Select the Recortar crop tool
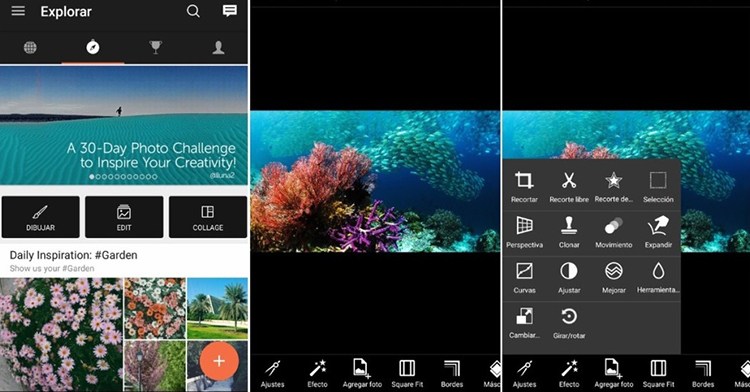The width and height of the screenshot is (750, 392). coord(524,187)
